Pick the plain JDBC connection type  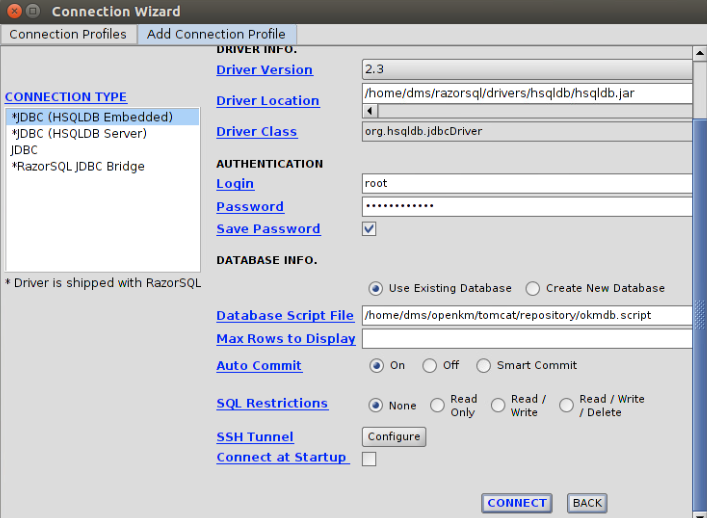[24, 150]
